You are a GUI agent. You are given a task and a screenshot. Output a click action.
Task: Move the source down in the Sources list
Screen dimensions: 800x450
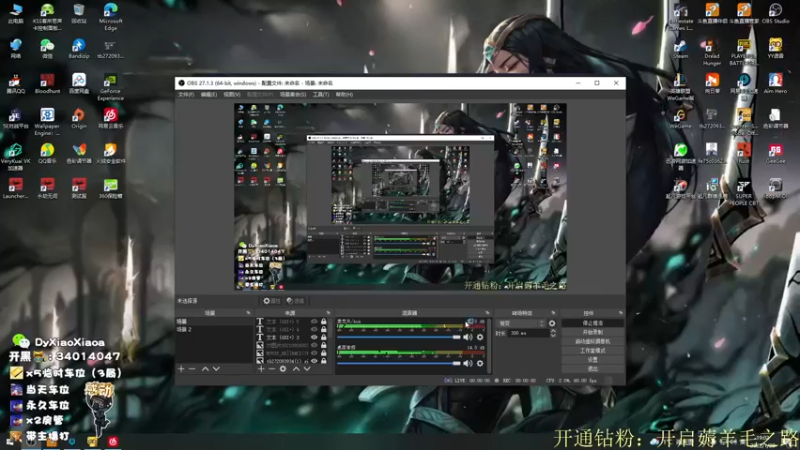[307, 368]
